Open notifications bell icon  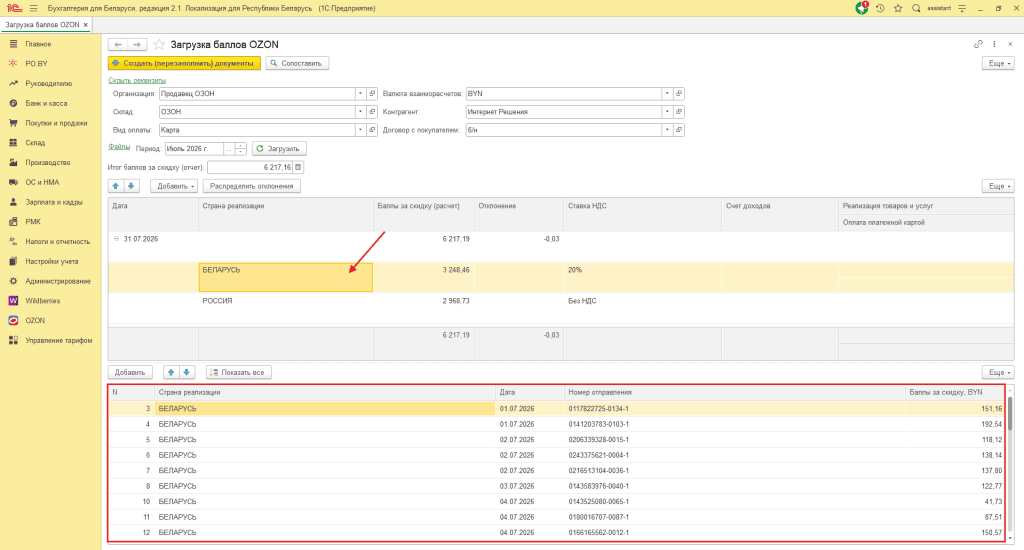coord(862,8)
